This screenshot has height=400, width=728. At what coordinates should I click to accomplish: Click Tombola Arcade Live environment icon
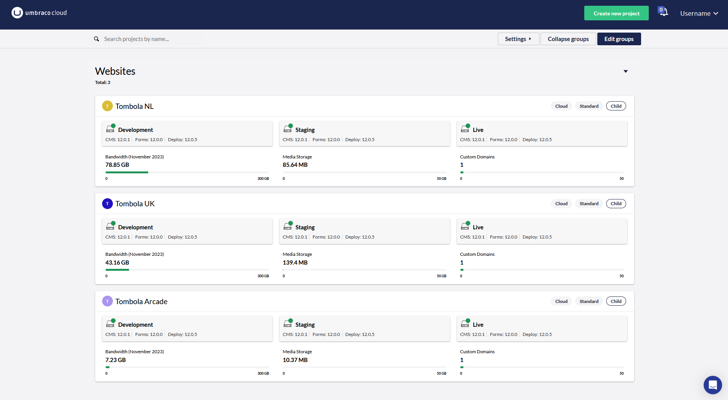click(x=465, y=323)
